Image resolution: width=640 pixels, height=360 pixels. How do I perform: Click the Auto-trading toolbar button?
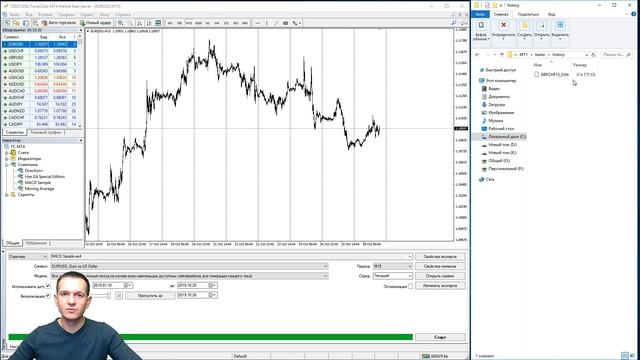click(x=59, y=23)
